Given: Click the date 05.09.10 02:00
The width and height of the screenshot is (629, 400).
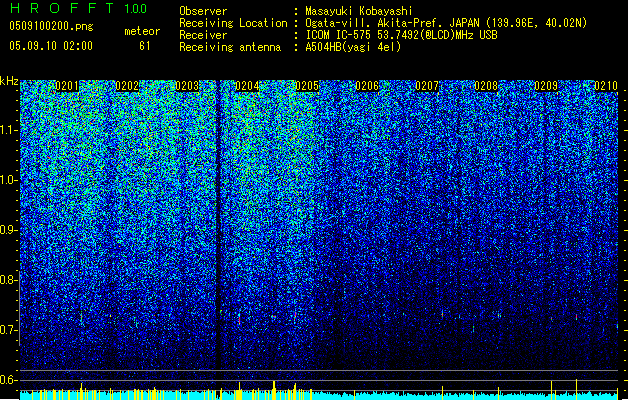Looking at the screenshot, I should pyautogui.click(x=51, y=46).
